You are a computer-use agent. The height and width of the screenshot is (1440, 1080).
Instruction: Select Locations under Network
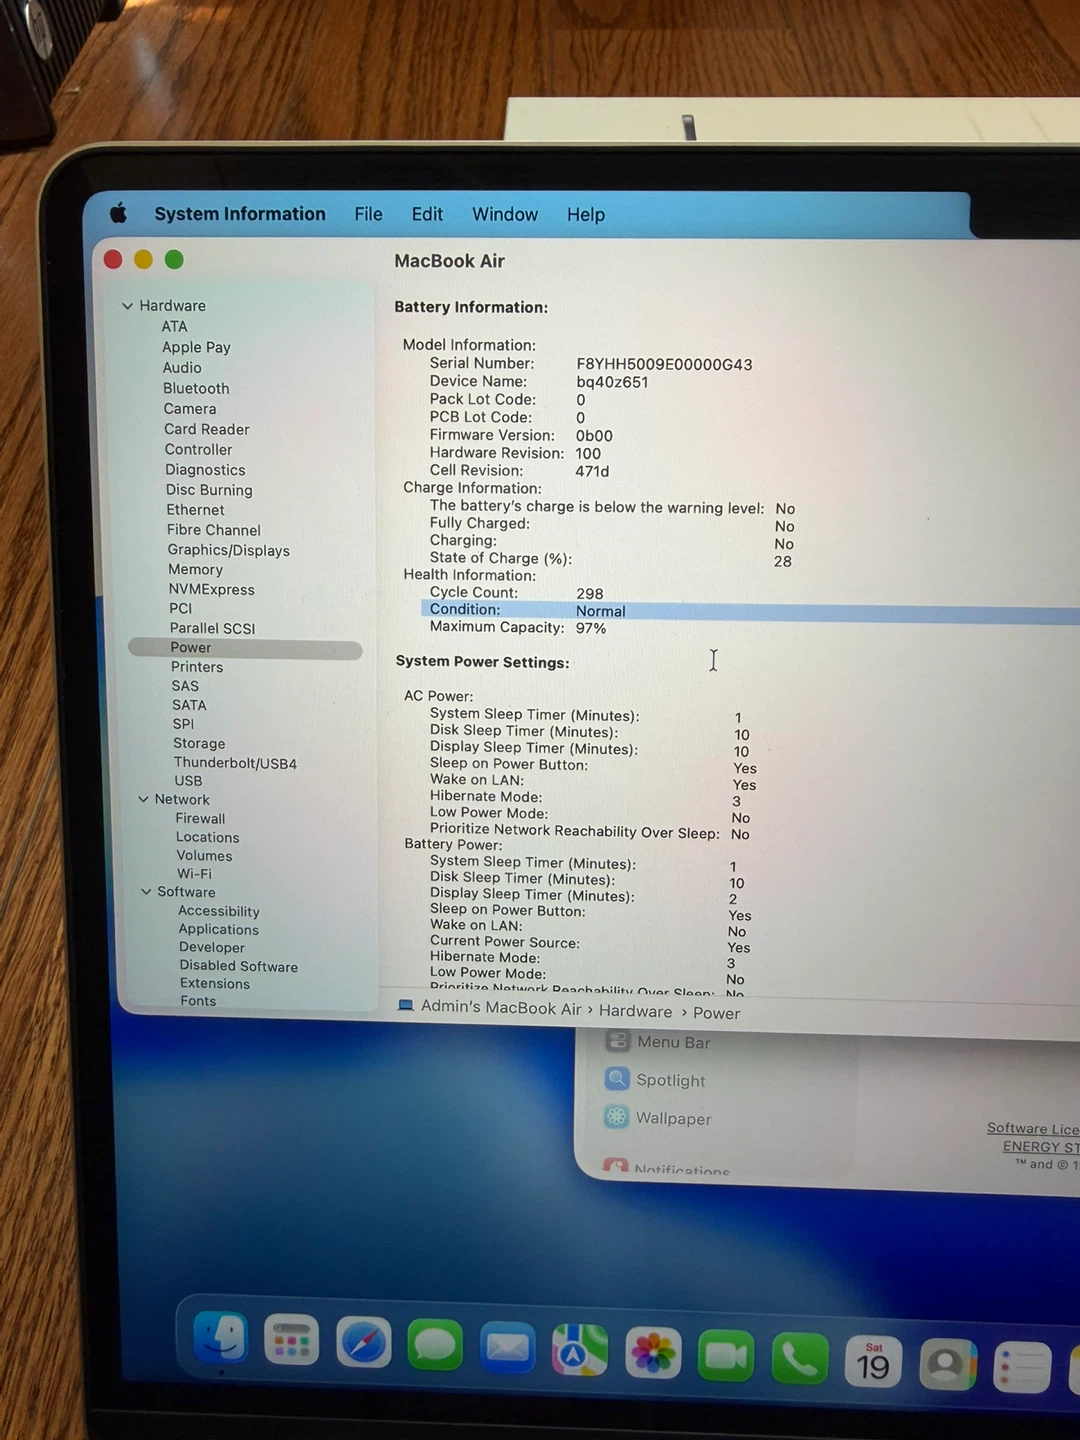(208, 837)
